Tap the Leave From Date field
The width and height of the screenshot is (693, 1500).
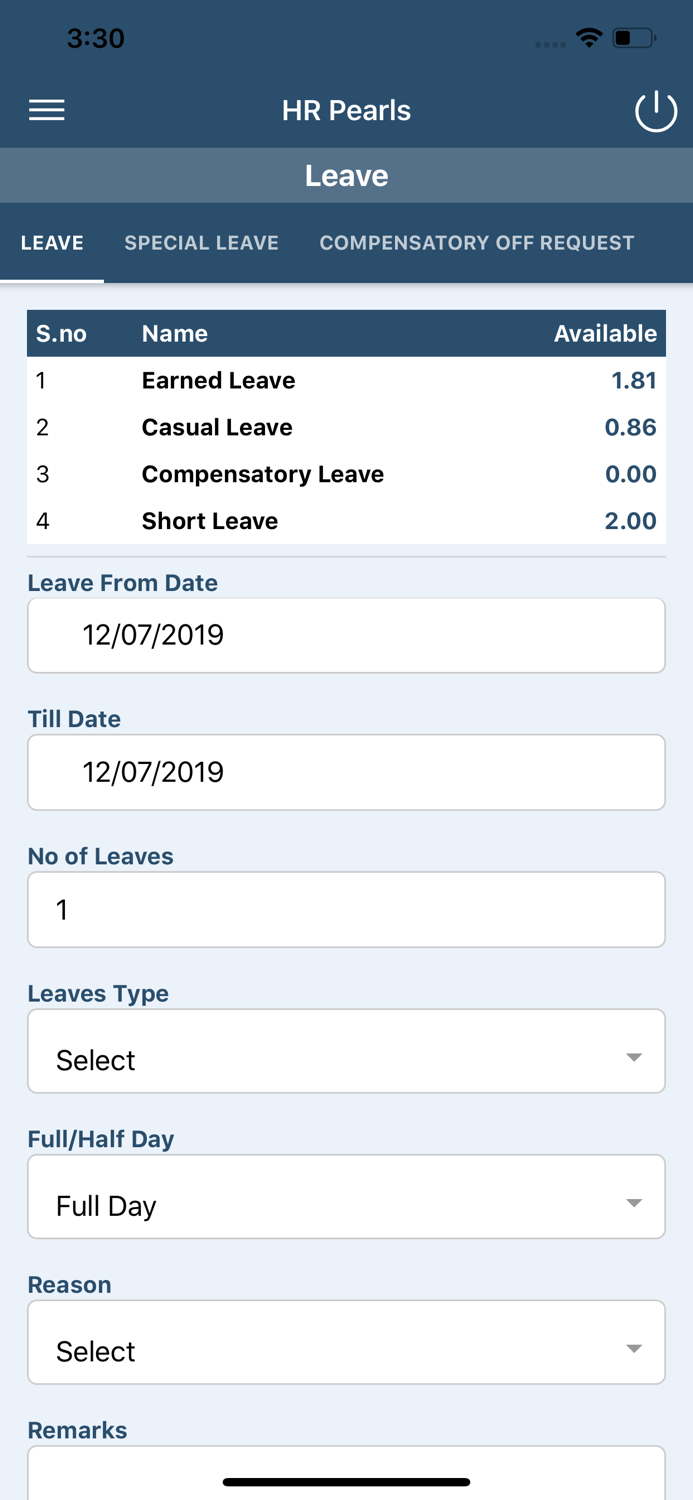346,635
